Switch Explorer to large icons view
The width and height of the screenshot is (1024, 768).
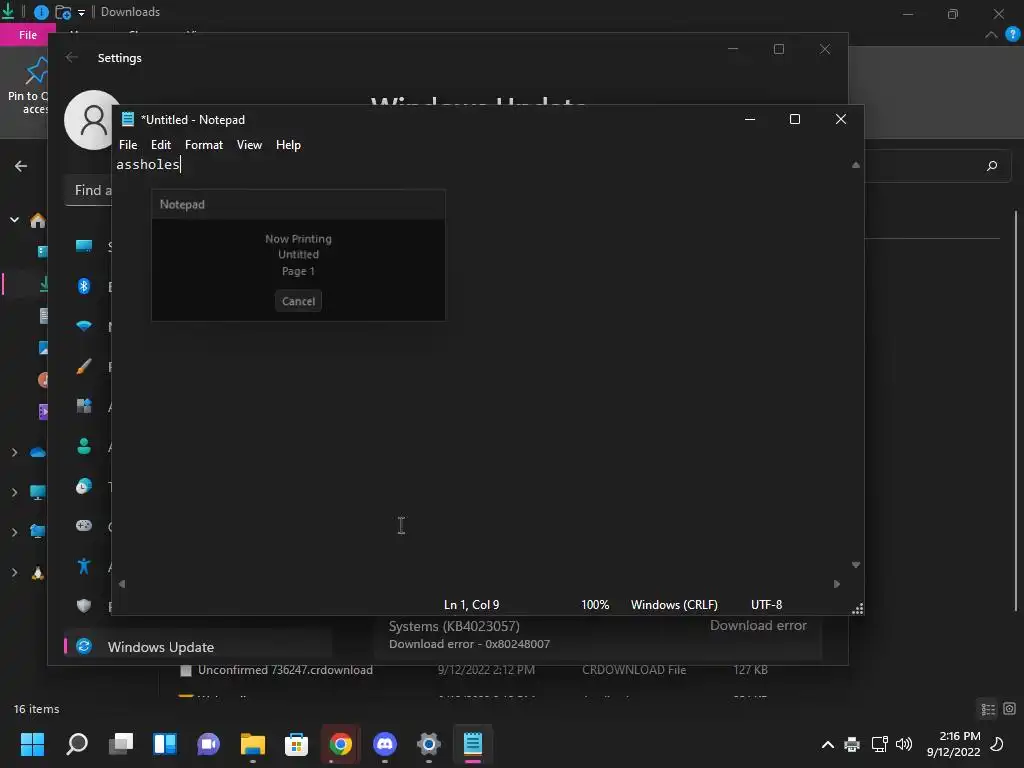click(1010, 709)
